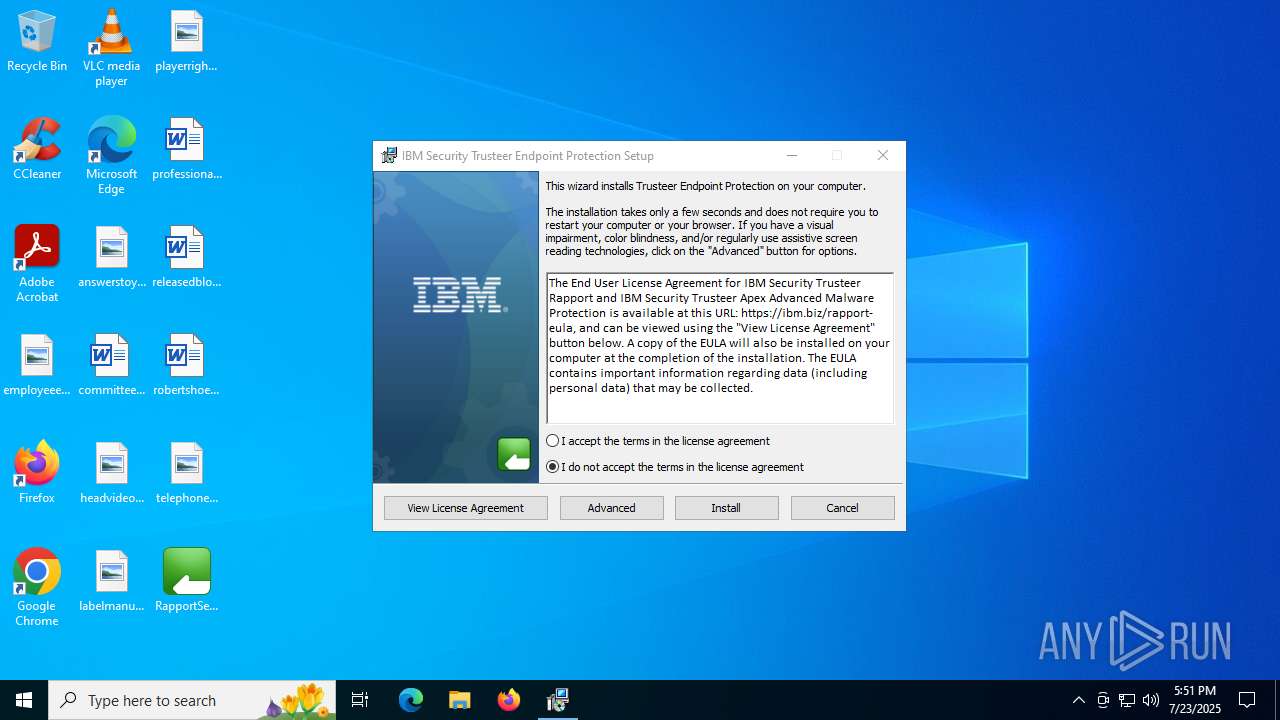Open CCleaner desktop shortcut
This screenshot has height=720, width=1280.
pos(37,150)
